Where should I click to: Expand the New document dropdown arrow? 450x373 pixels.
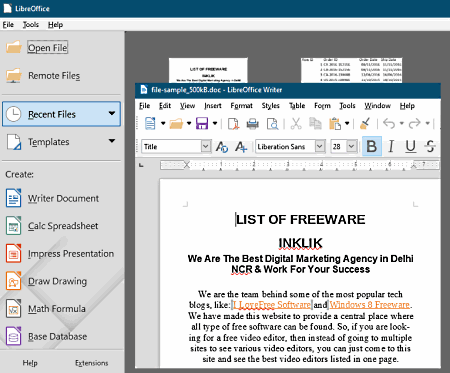[x=163, y=124]
